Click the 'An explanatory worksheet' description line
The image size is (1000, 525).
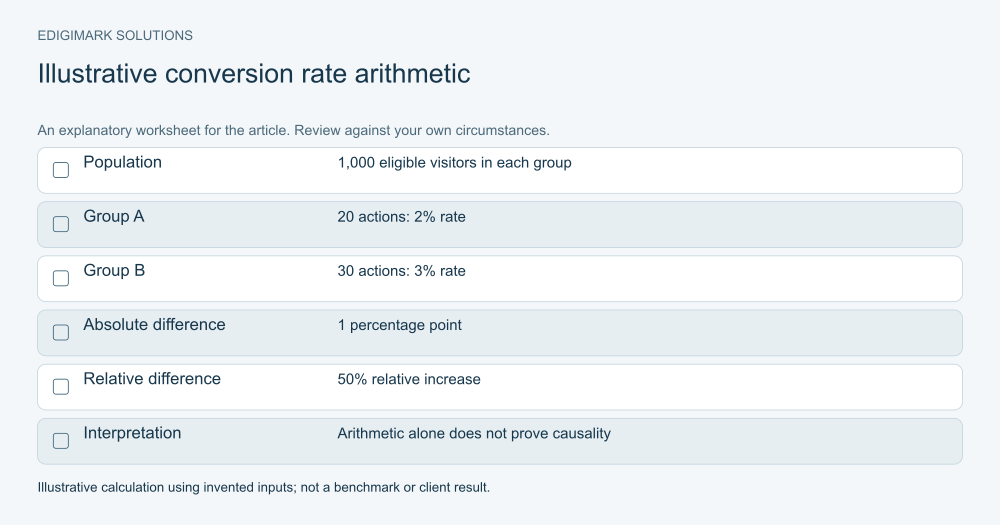point(293,130)
